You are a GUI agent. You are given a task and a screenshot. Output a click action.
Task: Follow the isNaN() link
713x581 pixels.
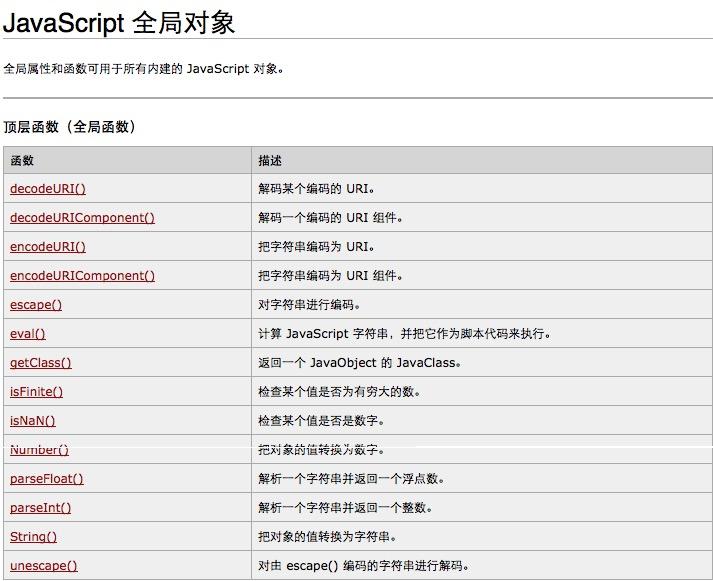pos(33,421)
